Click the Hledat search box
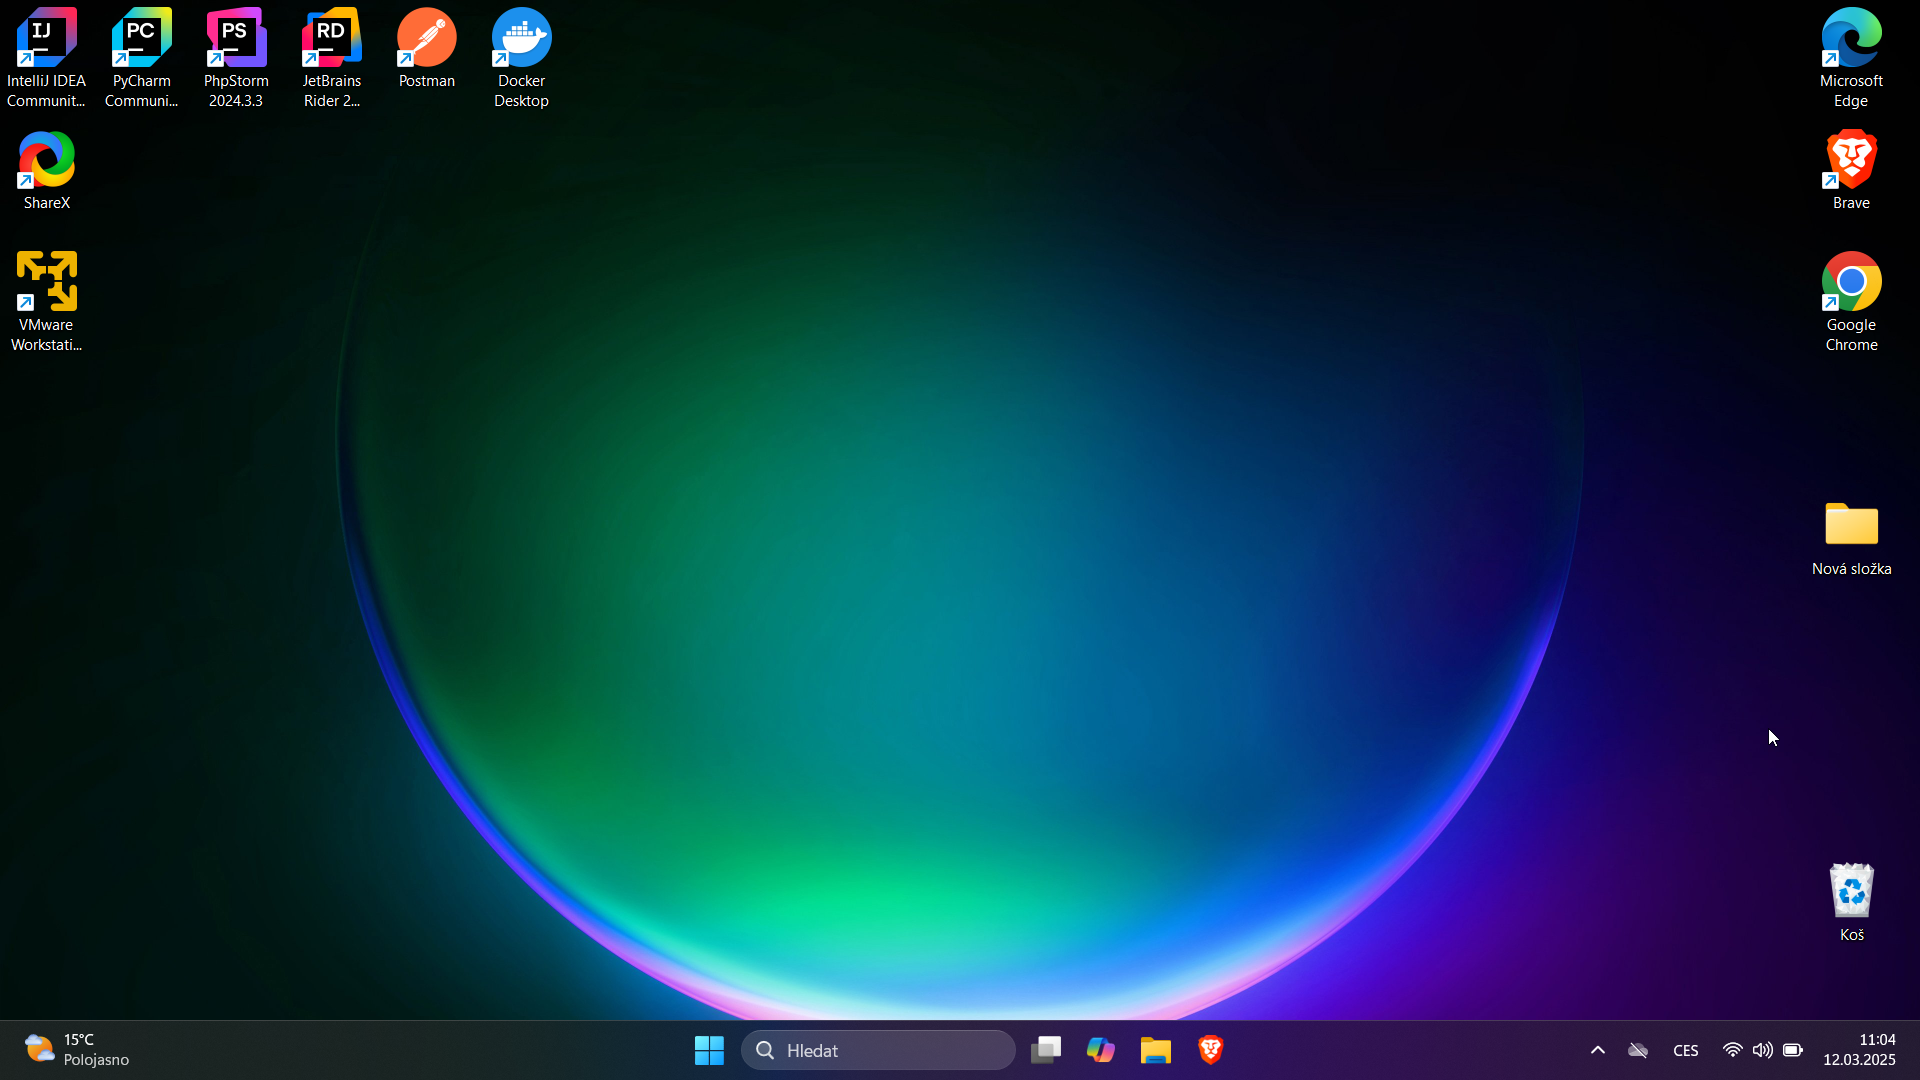1920x1080 pixels. pos(878,1050)
